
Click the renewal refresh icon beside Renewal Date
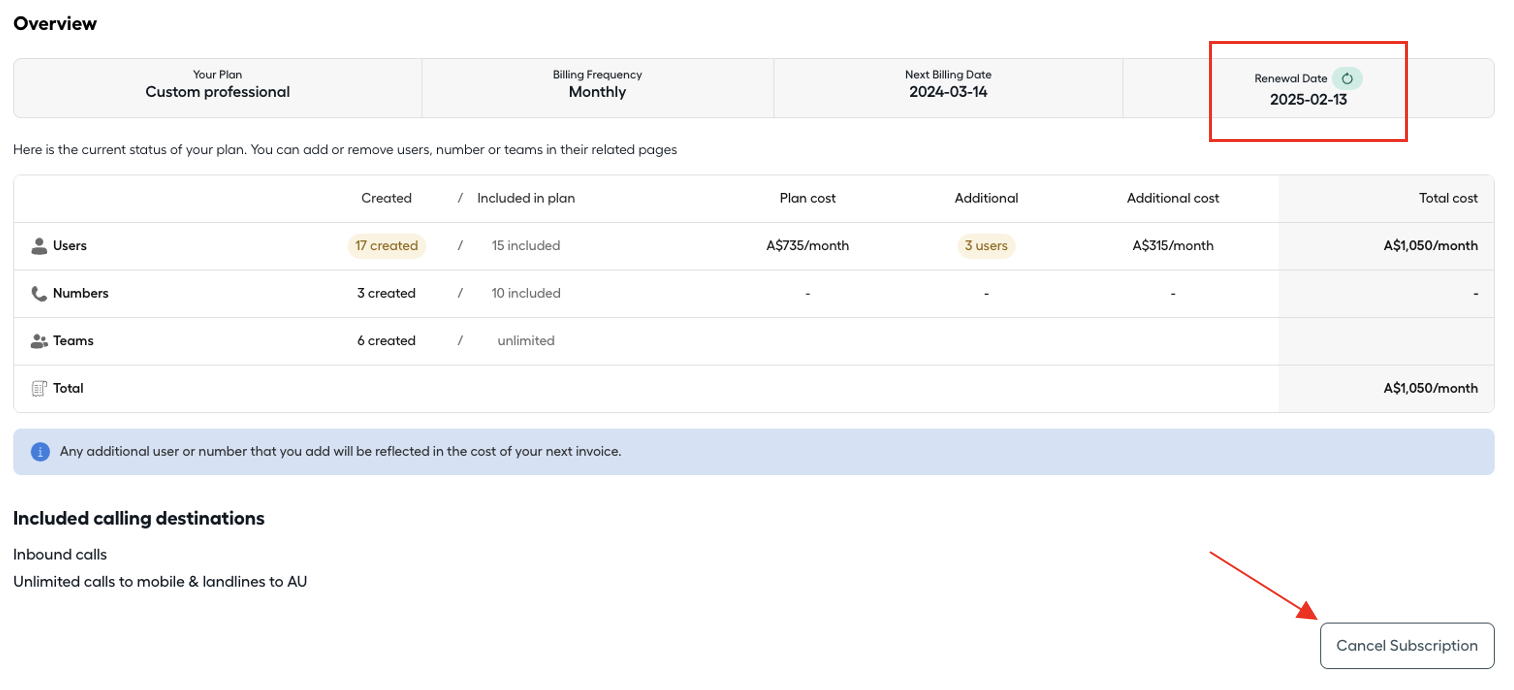(x=1347, y=78)
